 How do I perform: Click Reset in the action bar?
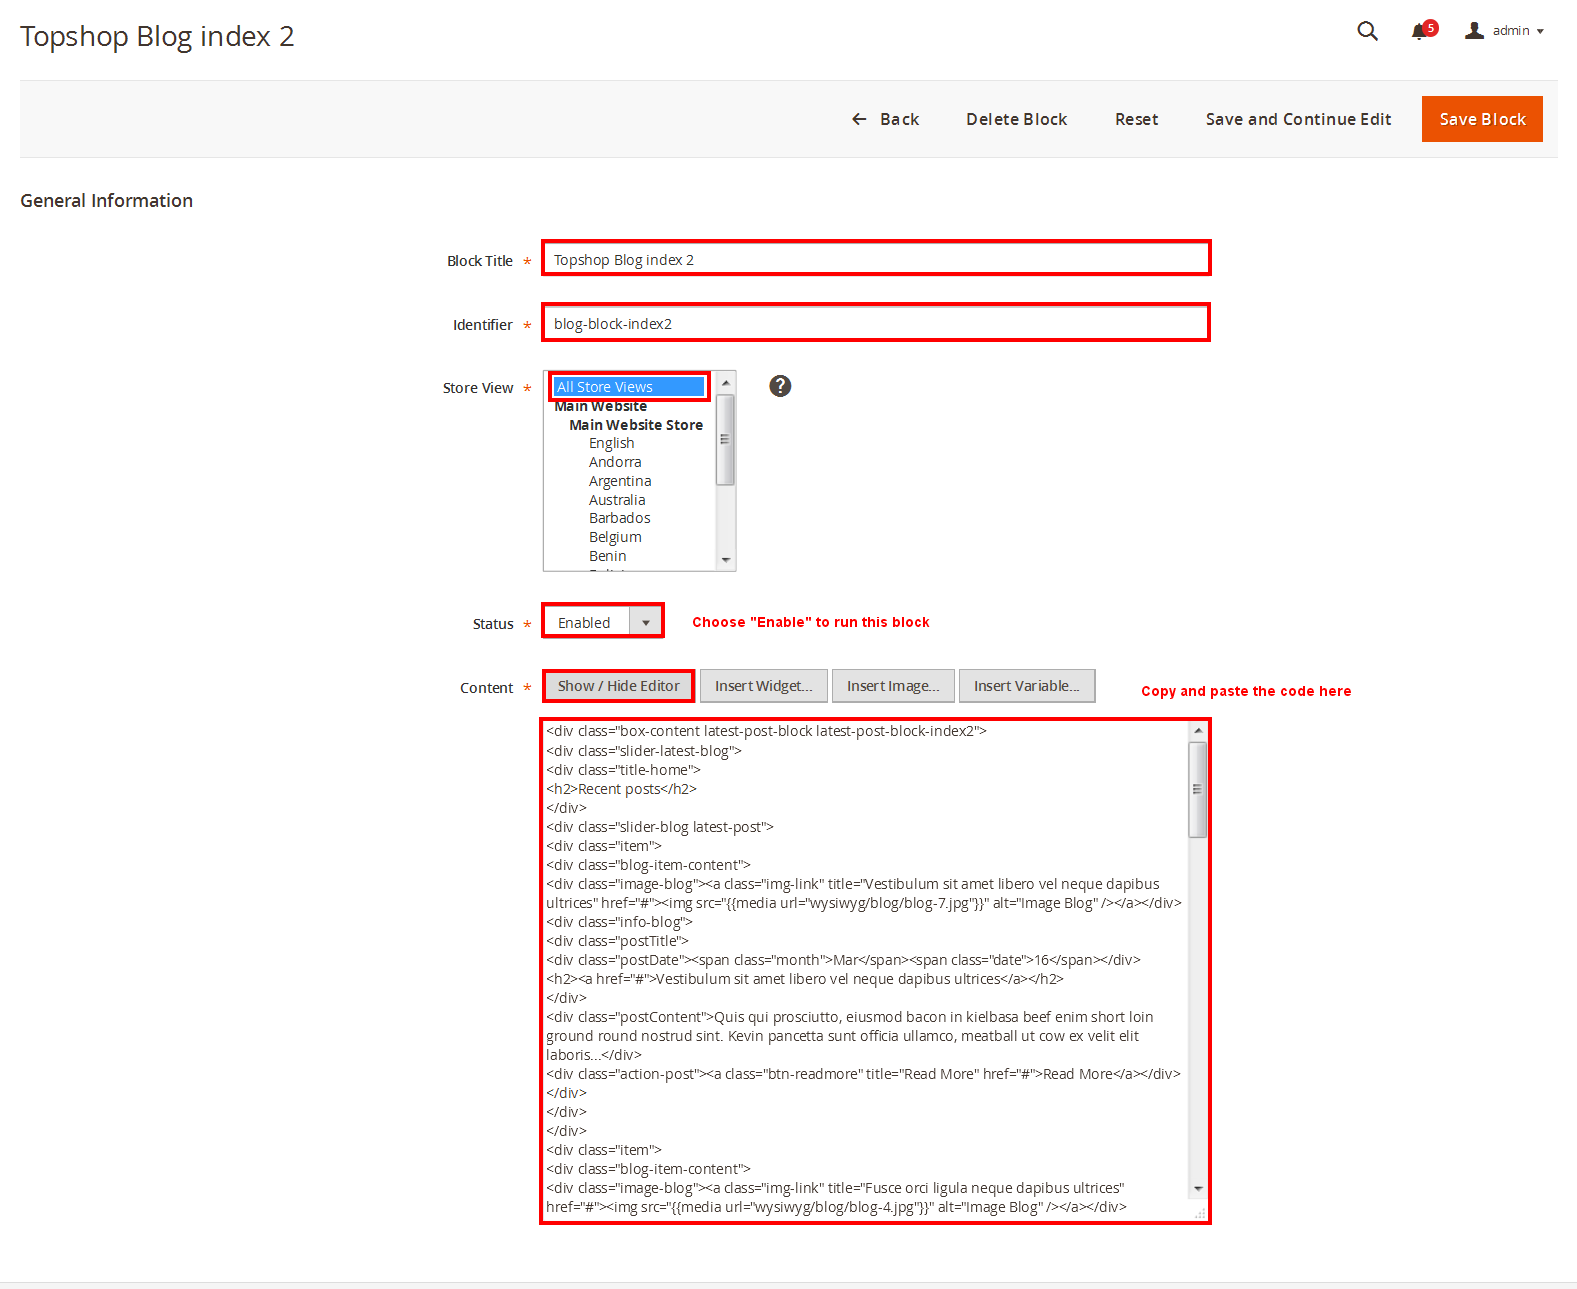tap(1136, 119)
